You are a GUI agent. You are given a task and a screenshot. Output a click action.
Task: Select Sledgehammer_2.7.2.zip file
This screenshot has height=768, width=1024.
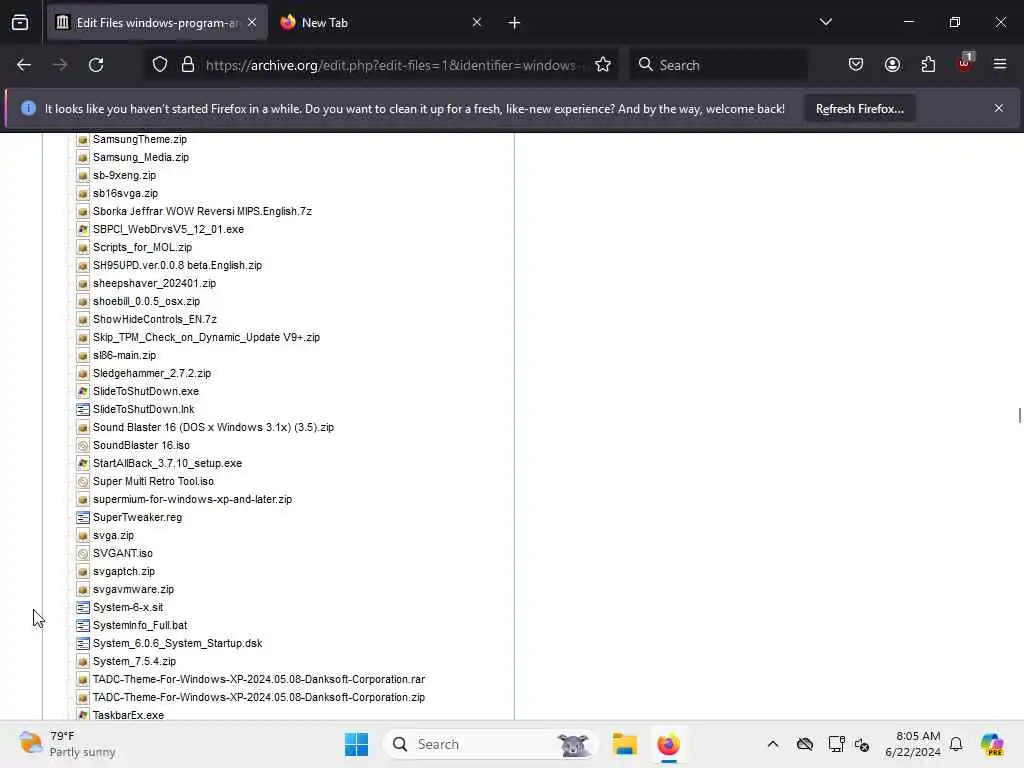pyautogui.click(x=152, y=374)
